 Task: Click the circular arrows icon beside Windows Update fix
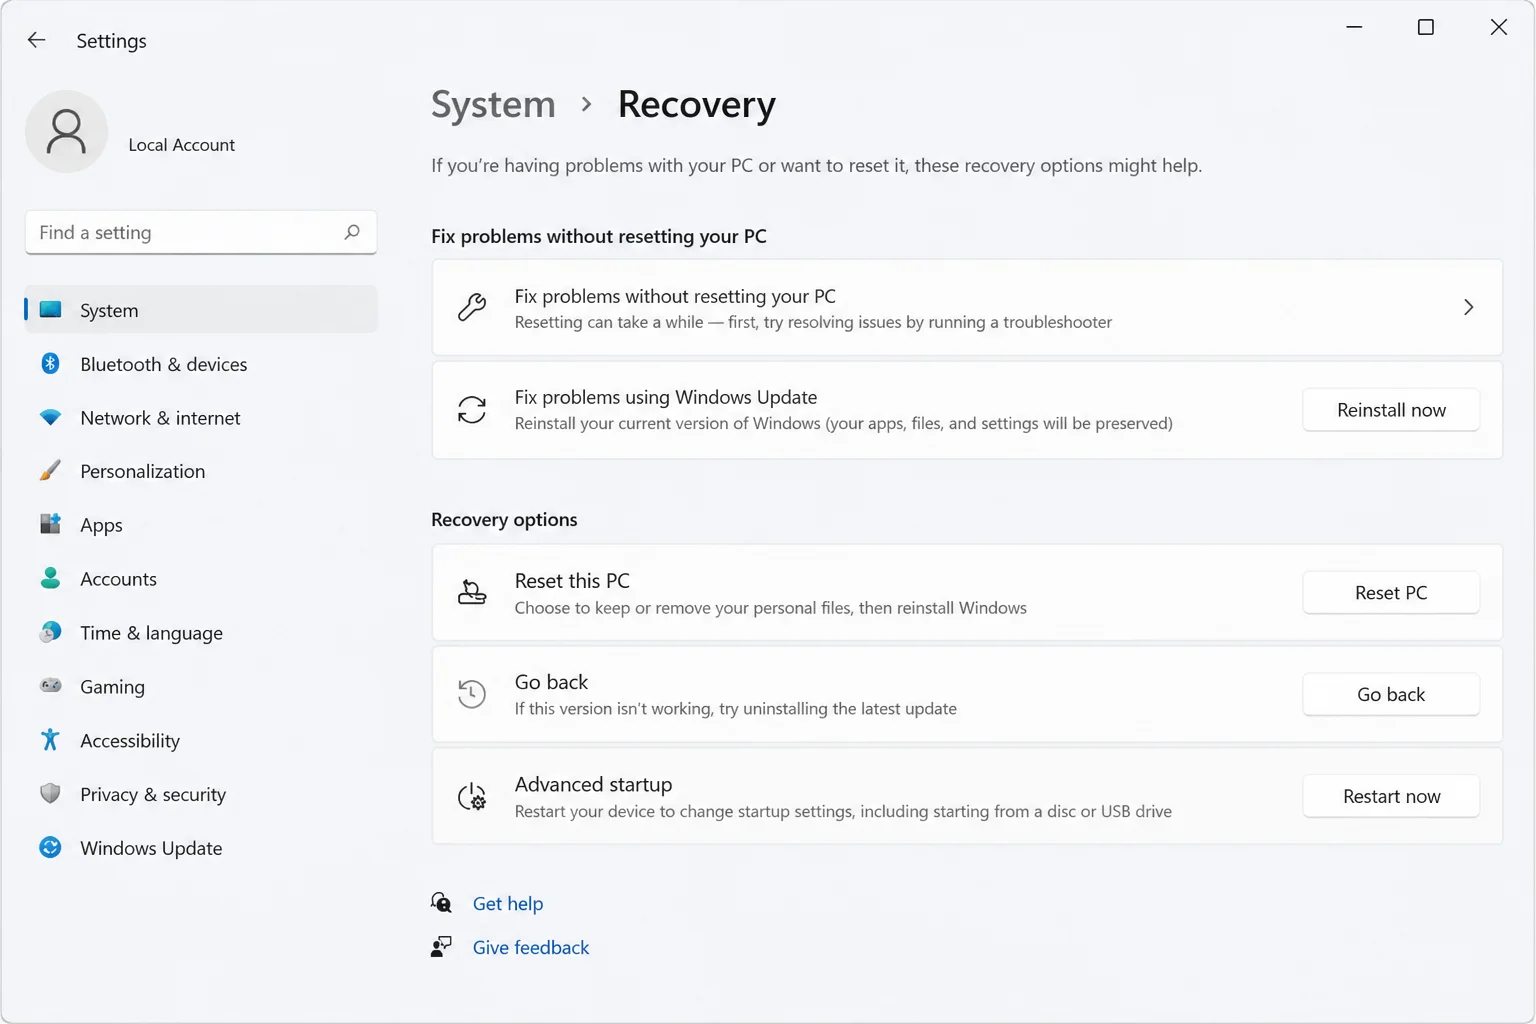click(x=472, y=409)
